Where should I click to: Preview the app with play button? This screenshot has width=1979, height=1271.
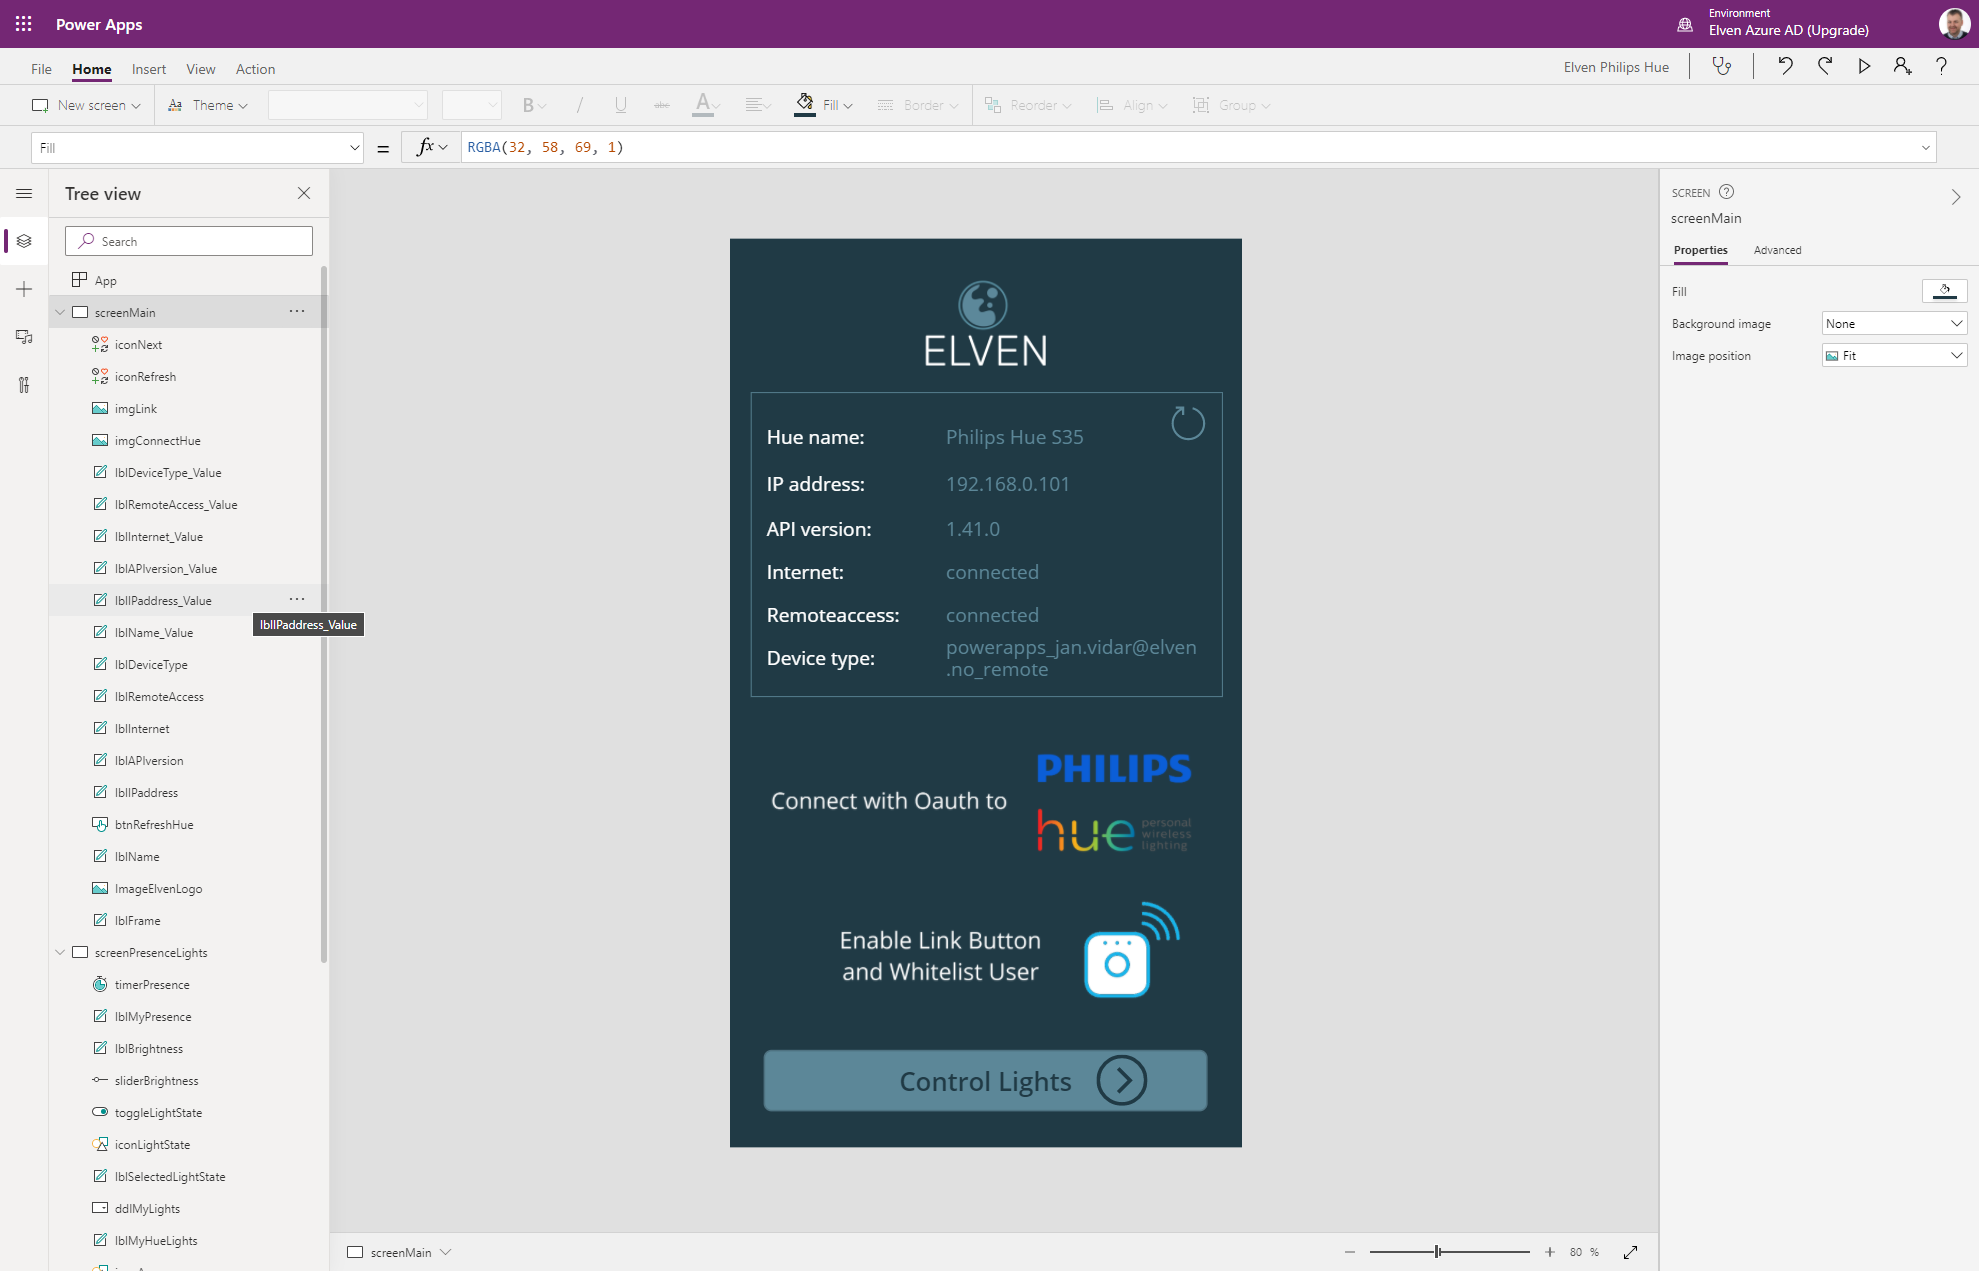tap(1864, 67)
